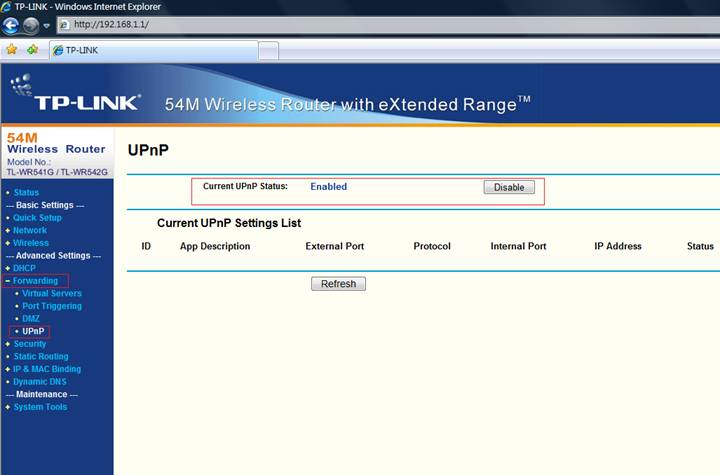
Task: Expand the Network menu section
Action: pos(30,230)
